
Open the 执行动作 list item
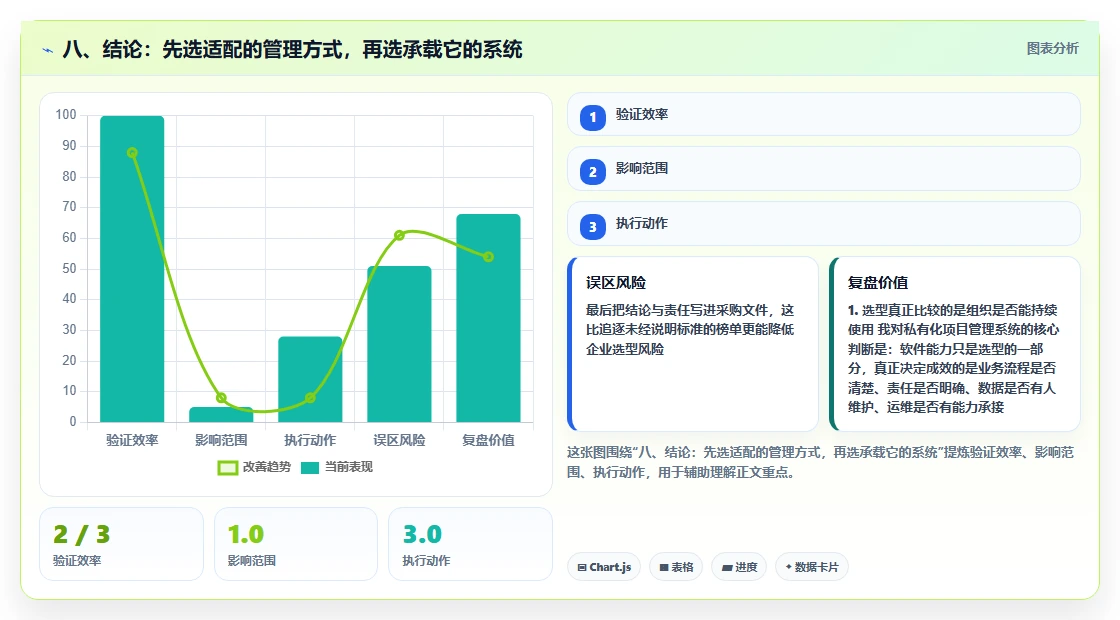[824, 224]
